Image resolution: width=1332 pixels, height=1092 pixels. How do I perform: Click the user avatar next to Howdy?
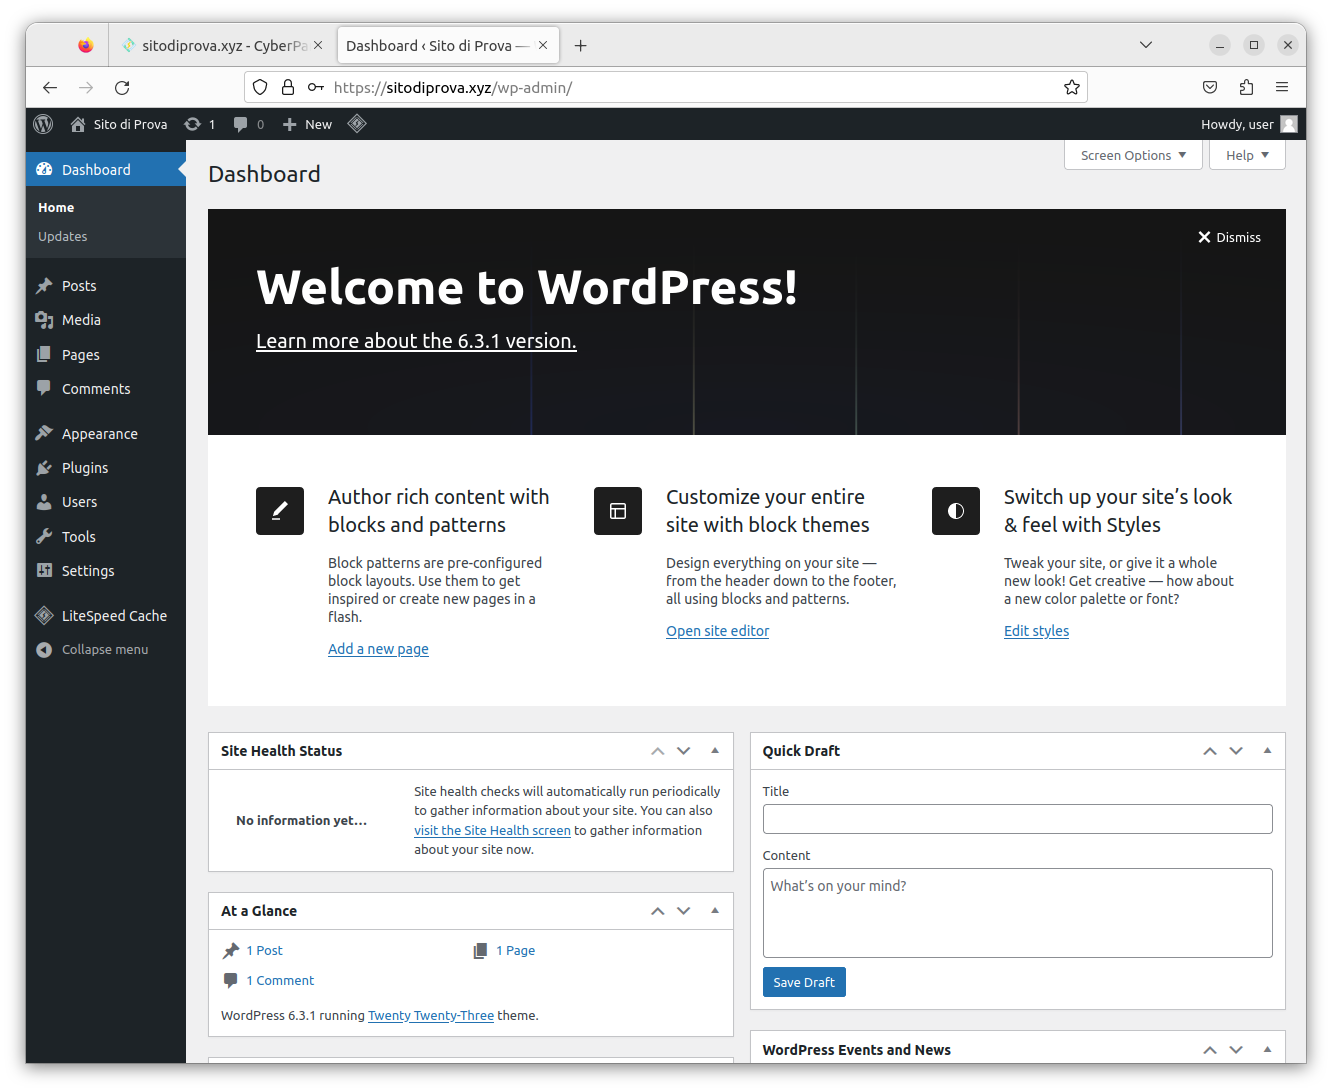[1289, 124]
